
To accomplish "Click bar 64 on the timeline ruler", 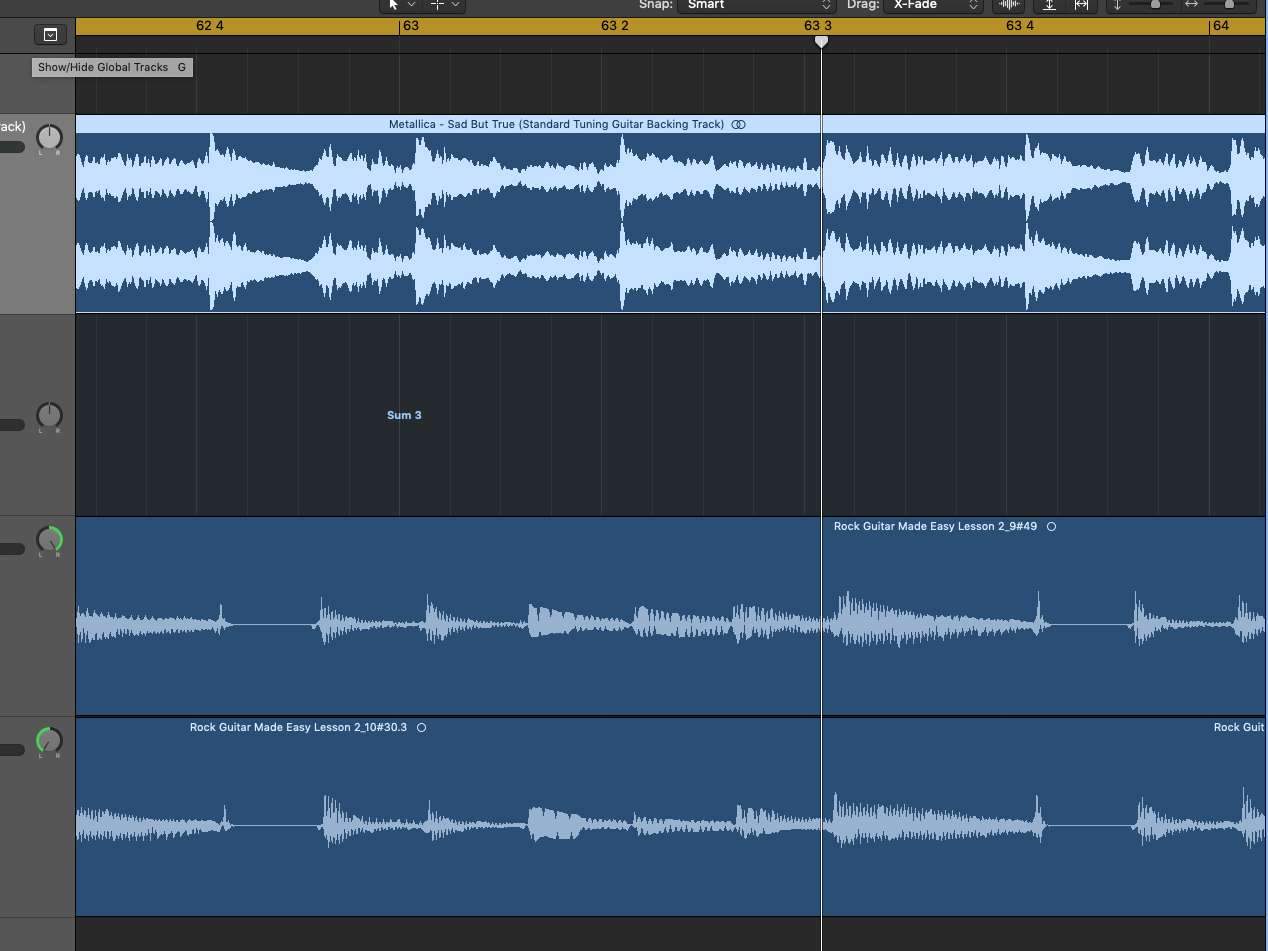I will coord(1220,26).
